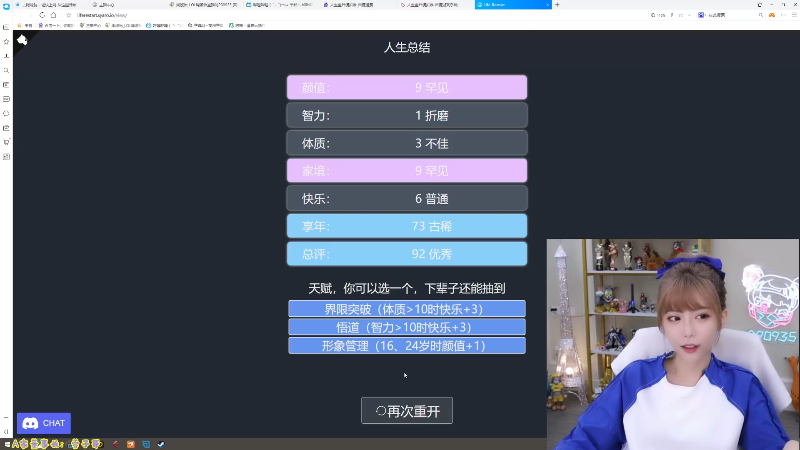
Task: Click the 智力 1 折磨 summary row
Action: pyautogui.click(x=407, y=115)
